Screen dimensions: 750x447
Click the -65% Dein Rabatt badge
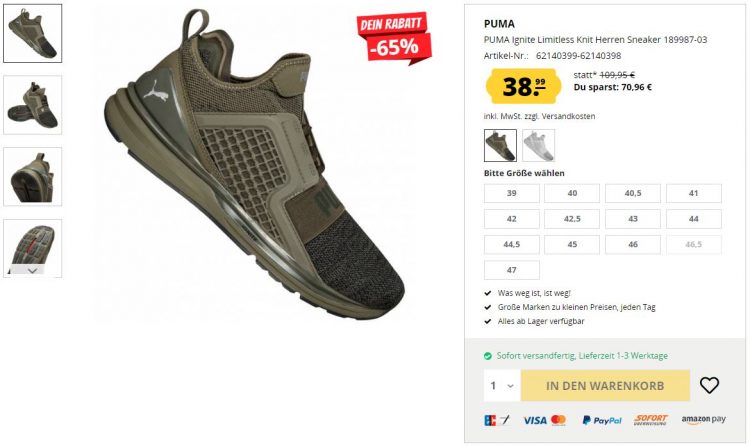click(394, 38)
